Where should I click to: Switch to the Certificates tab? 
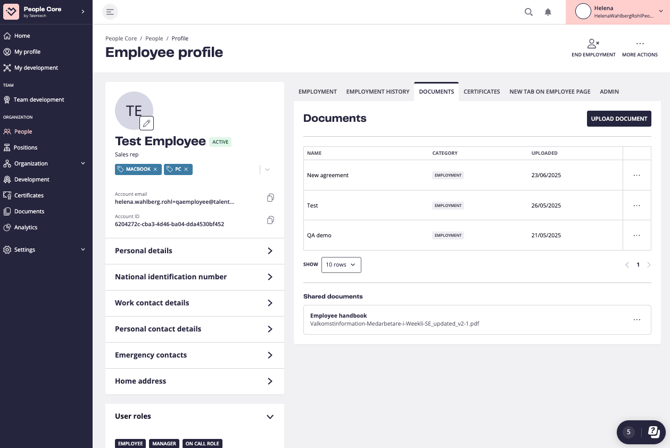(481, 91)
